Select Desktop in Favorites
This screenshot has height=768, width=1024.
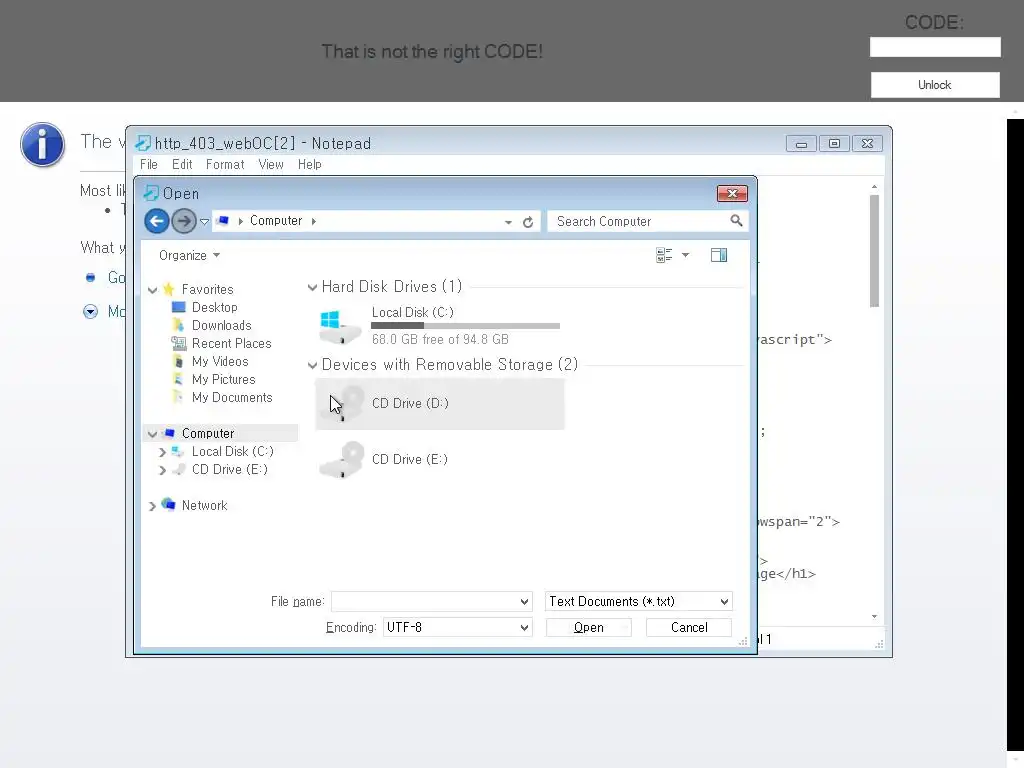click(214, 307)
